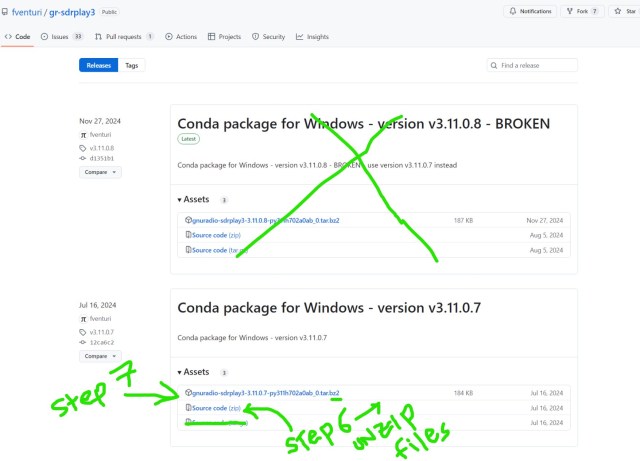Star the repository
The width and height of the screenshot is (640, 461).
pos(625,11)
